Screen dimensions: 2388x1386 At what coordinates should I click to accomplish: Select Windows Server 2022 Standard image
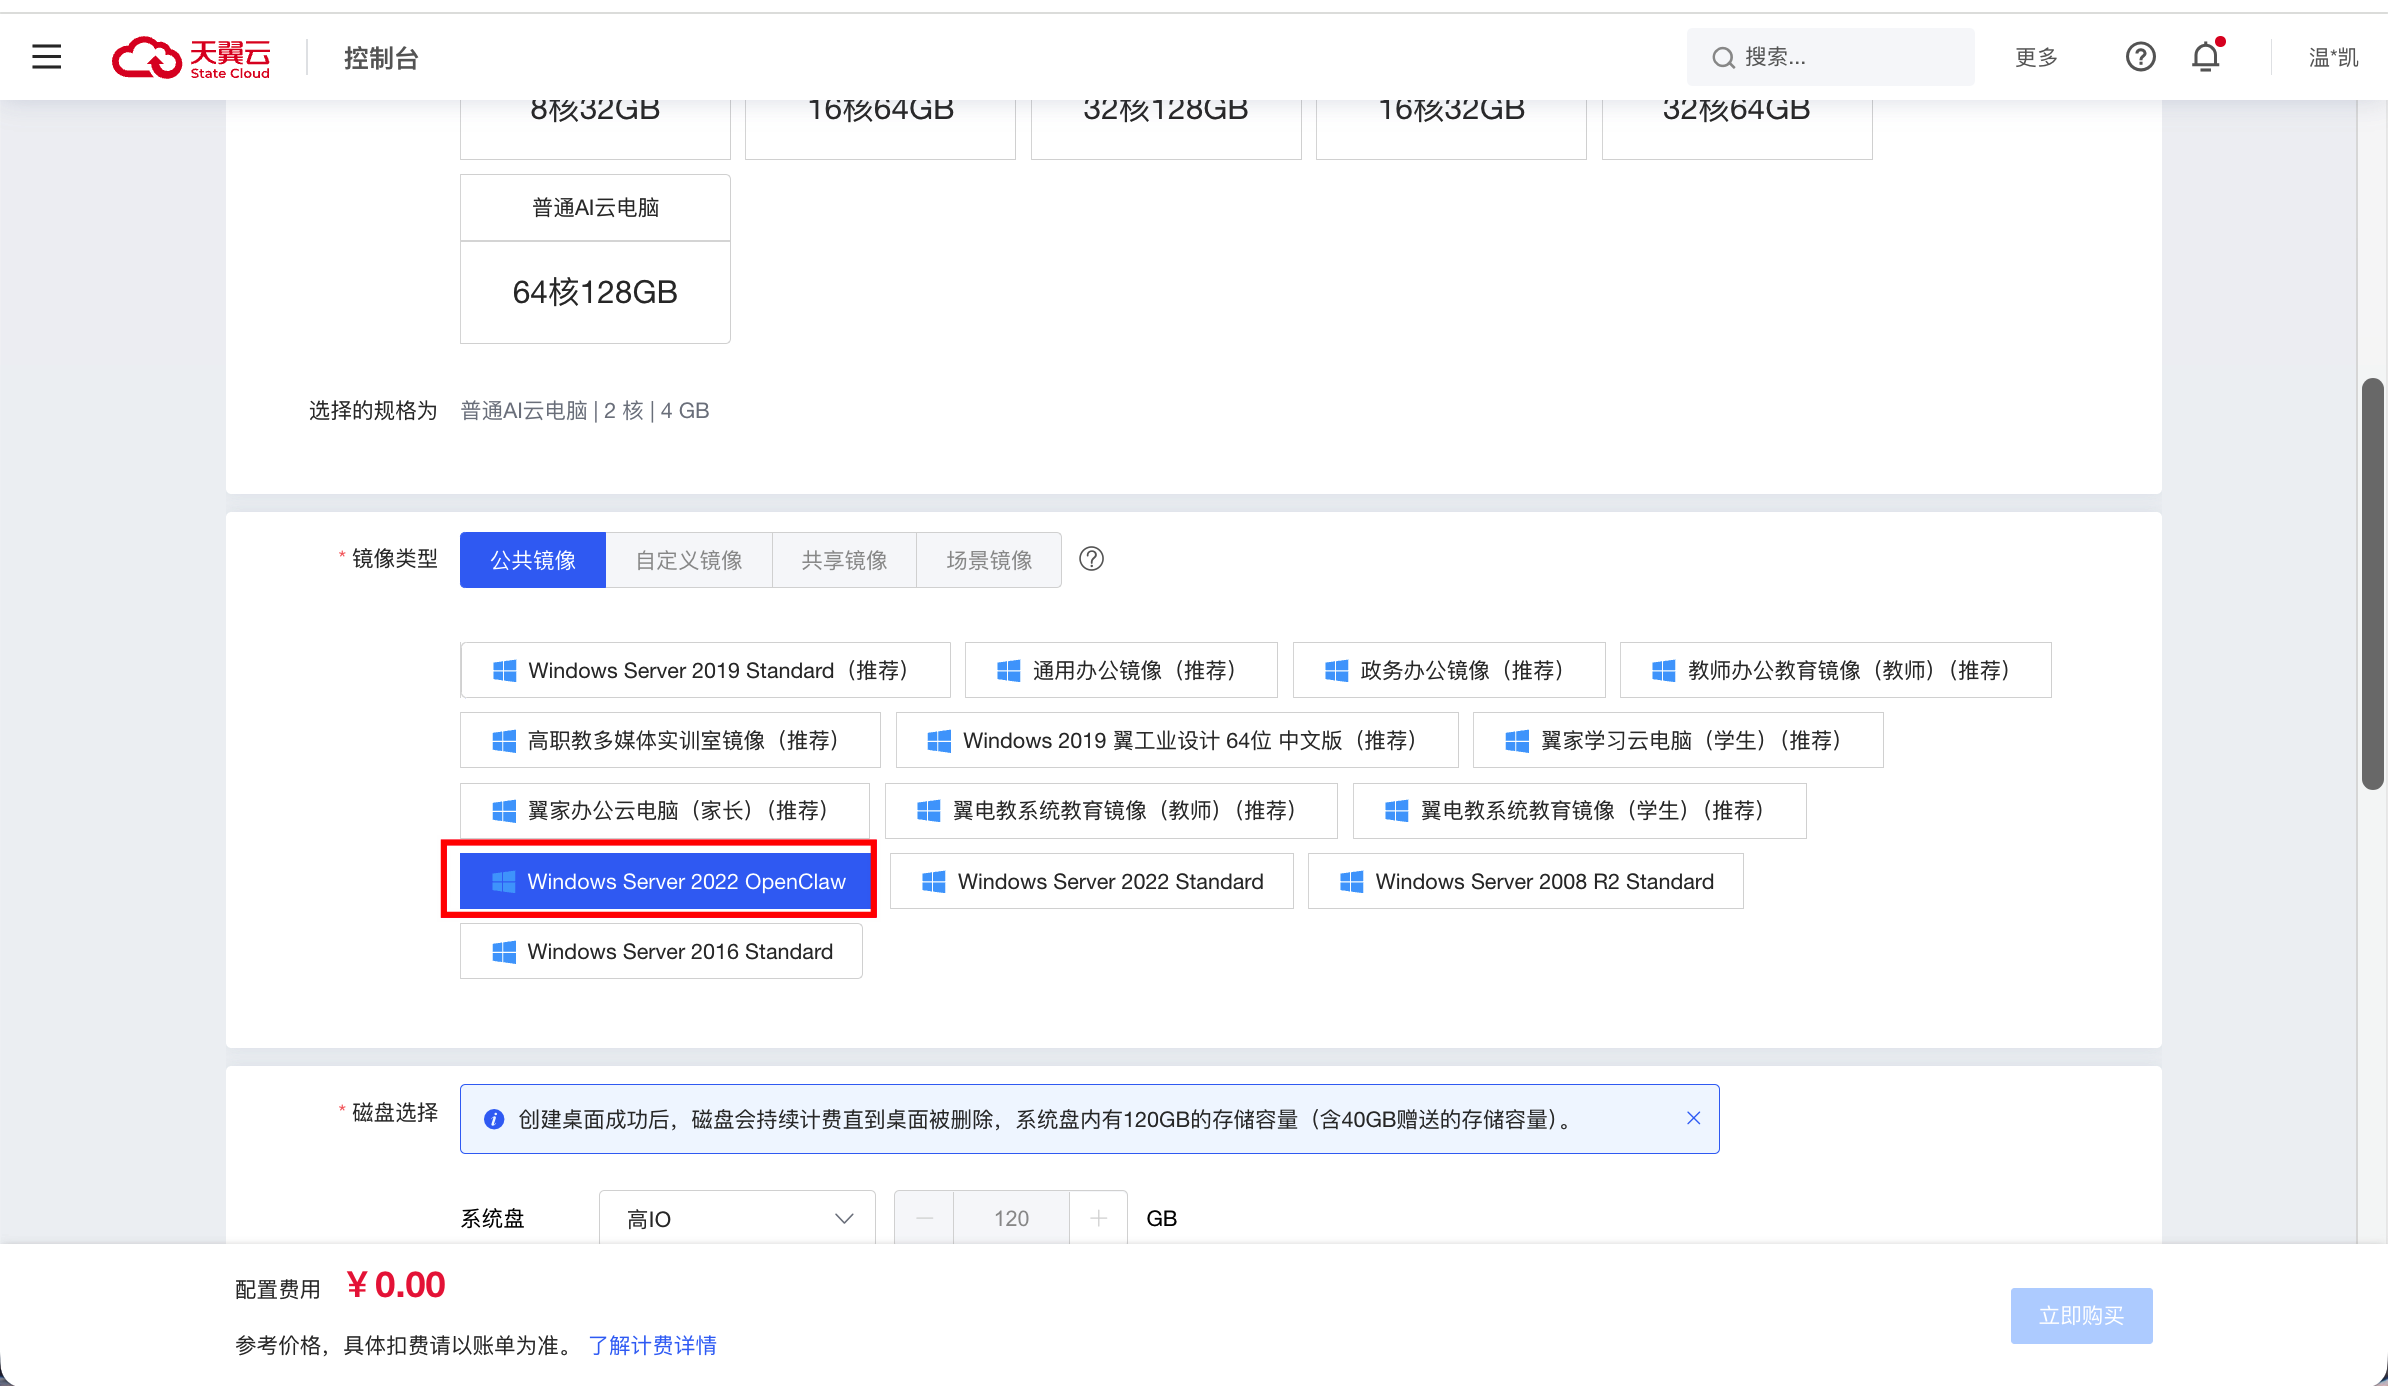[x=1091, y=881]
